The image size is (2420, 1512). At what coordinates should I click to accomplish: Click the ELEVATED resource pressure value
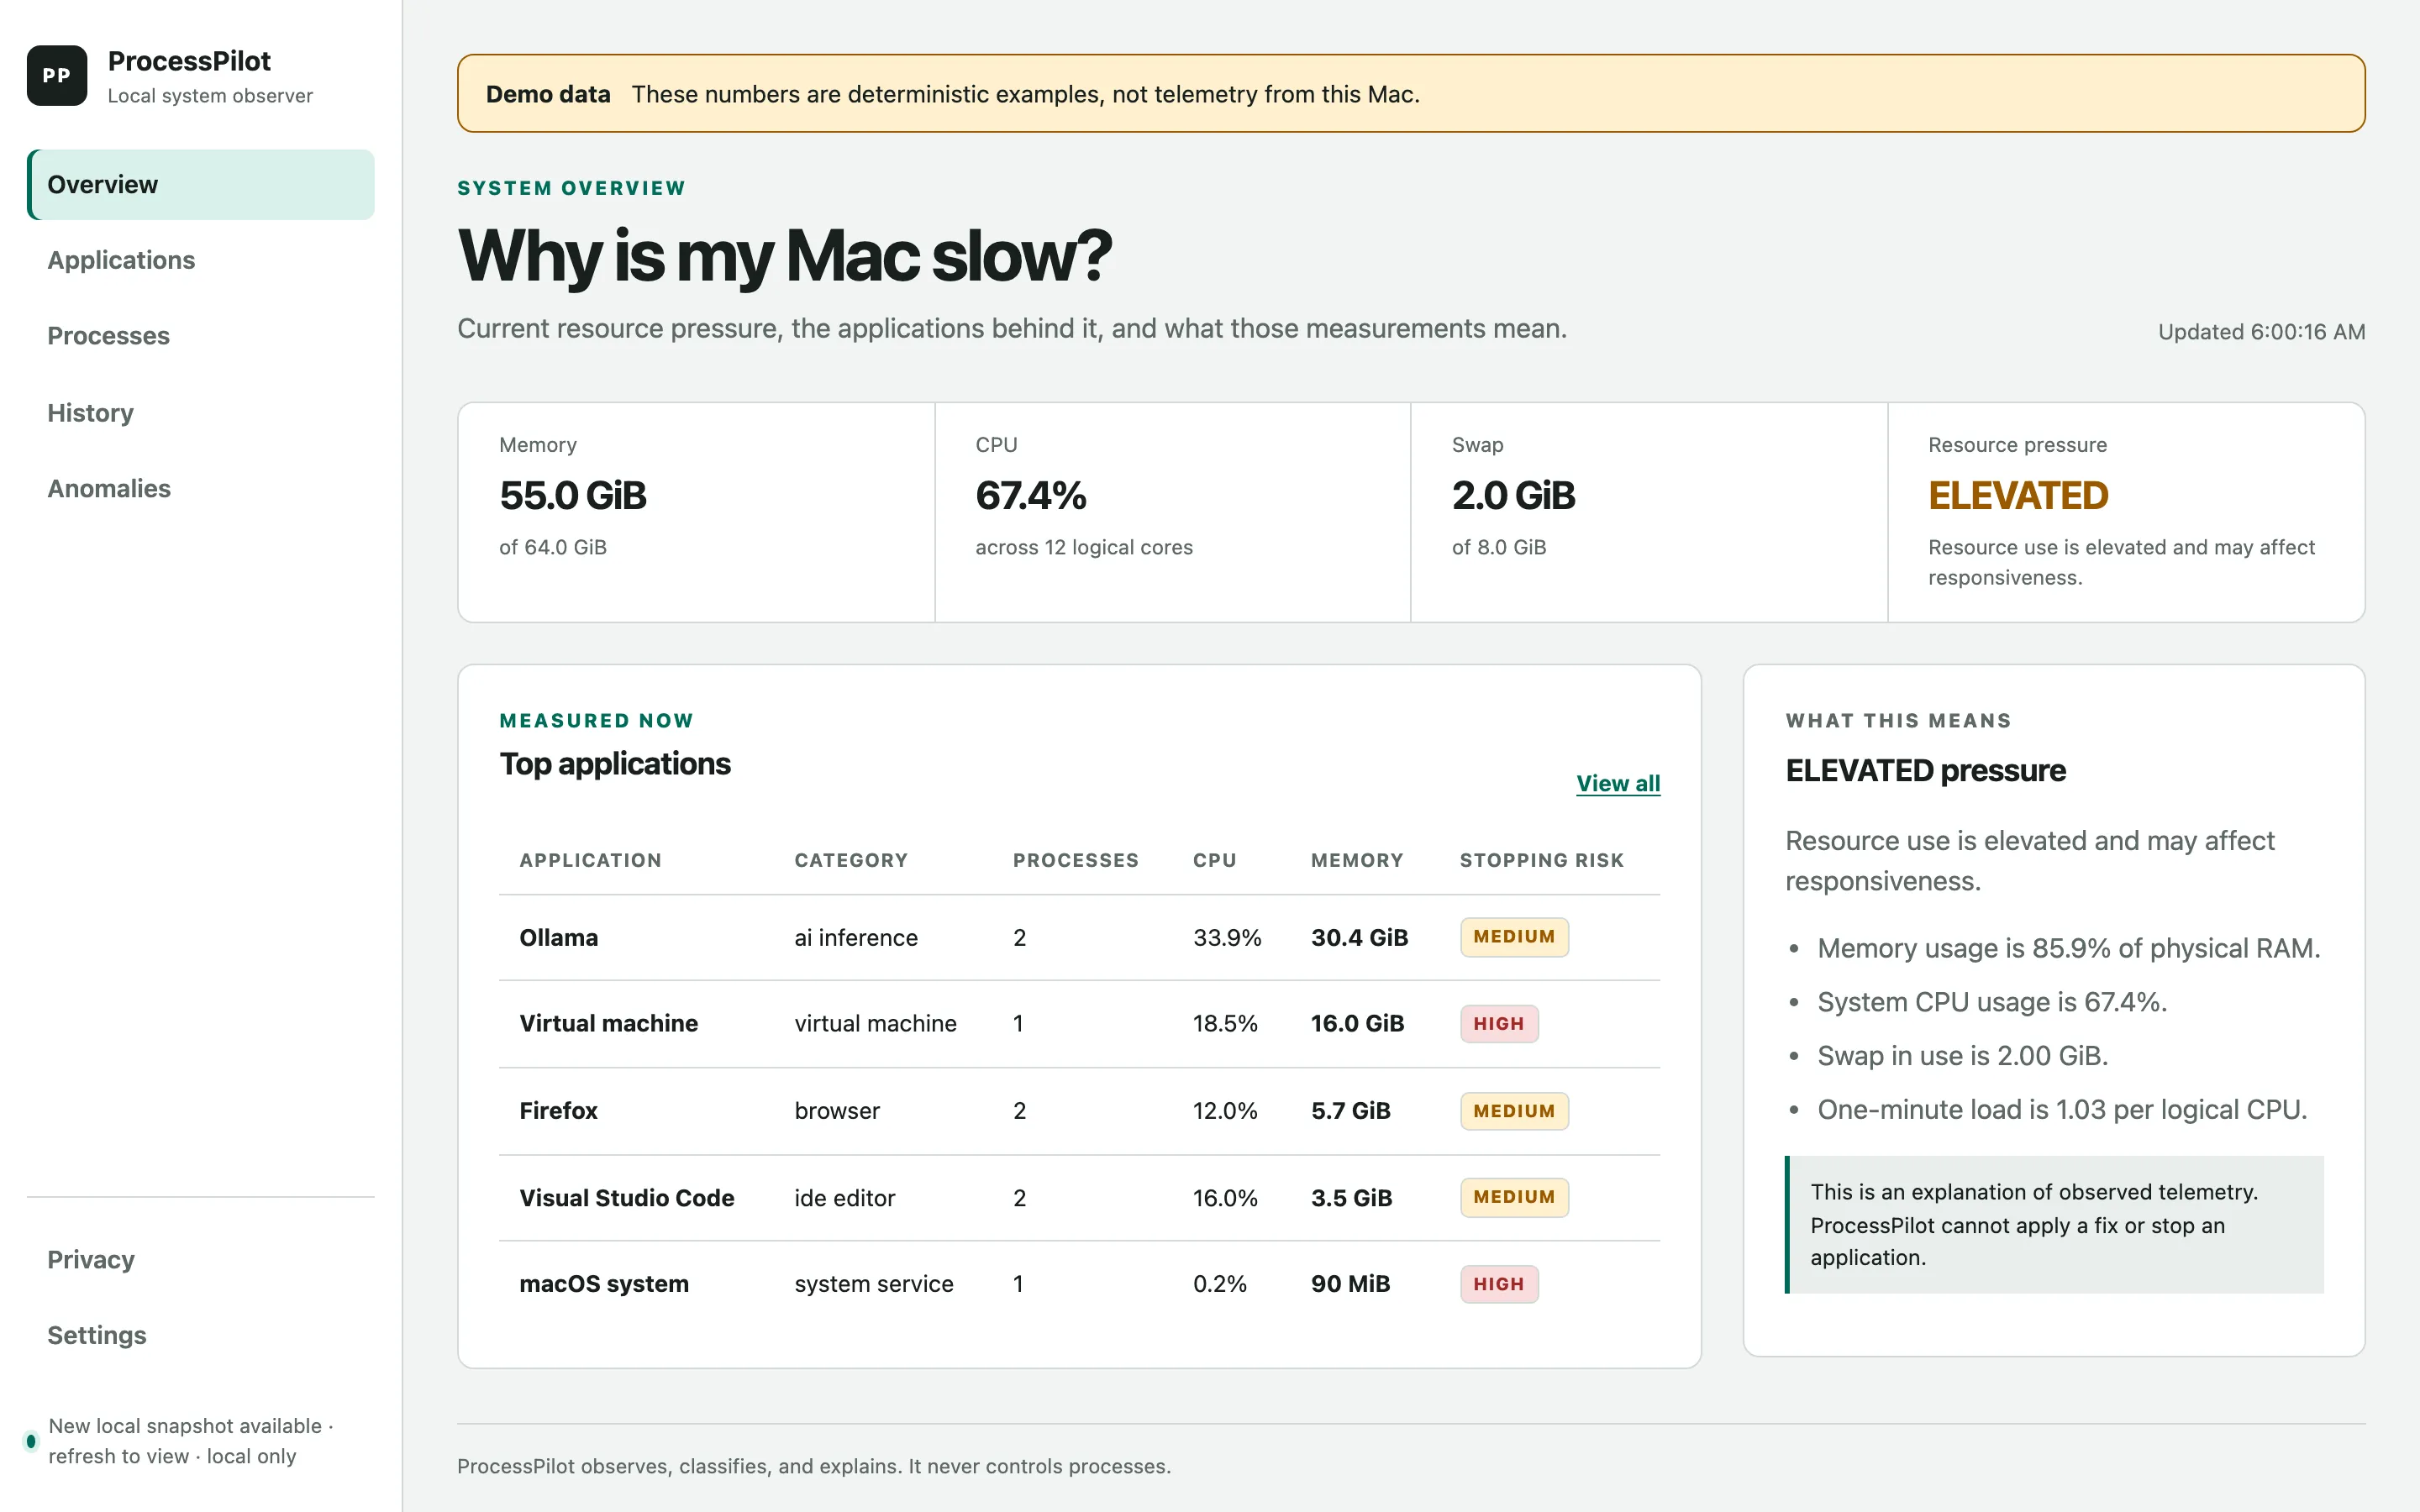pos(2018,496)
